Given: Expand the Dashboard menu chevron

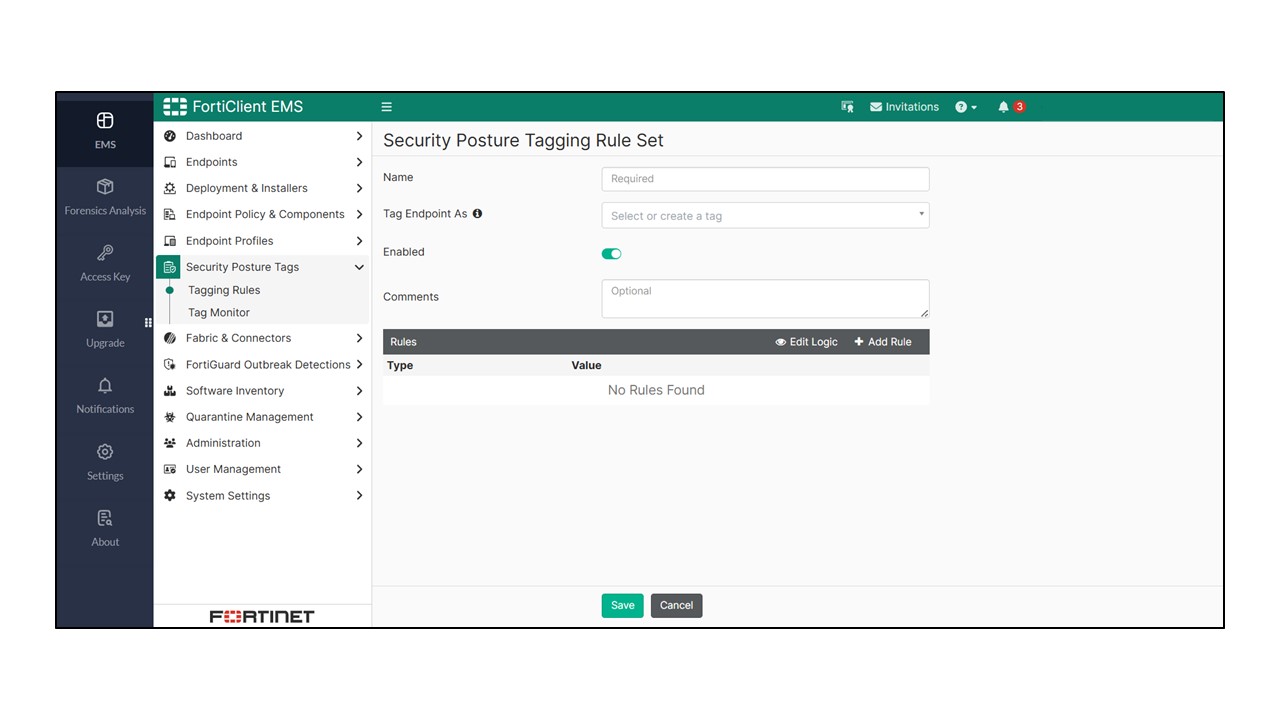Looking at the screenshot, I should [x=359, y=136].
